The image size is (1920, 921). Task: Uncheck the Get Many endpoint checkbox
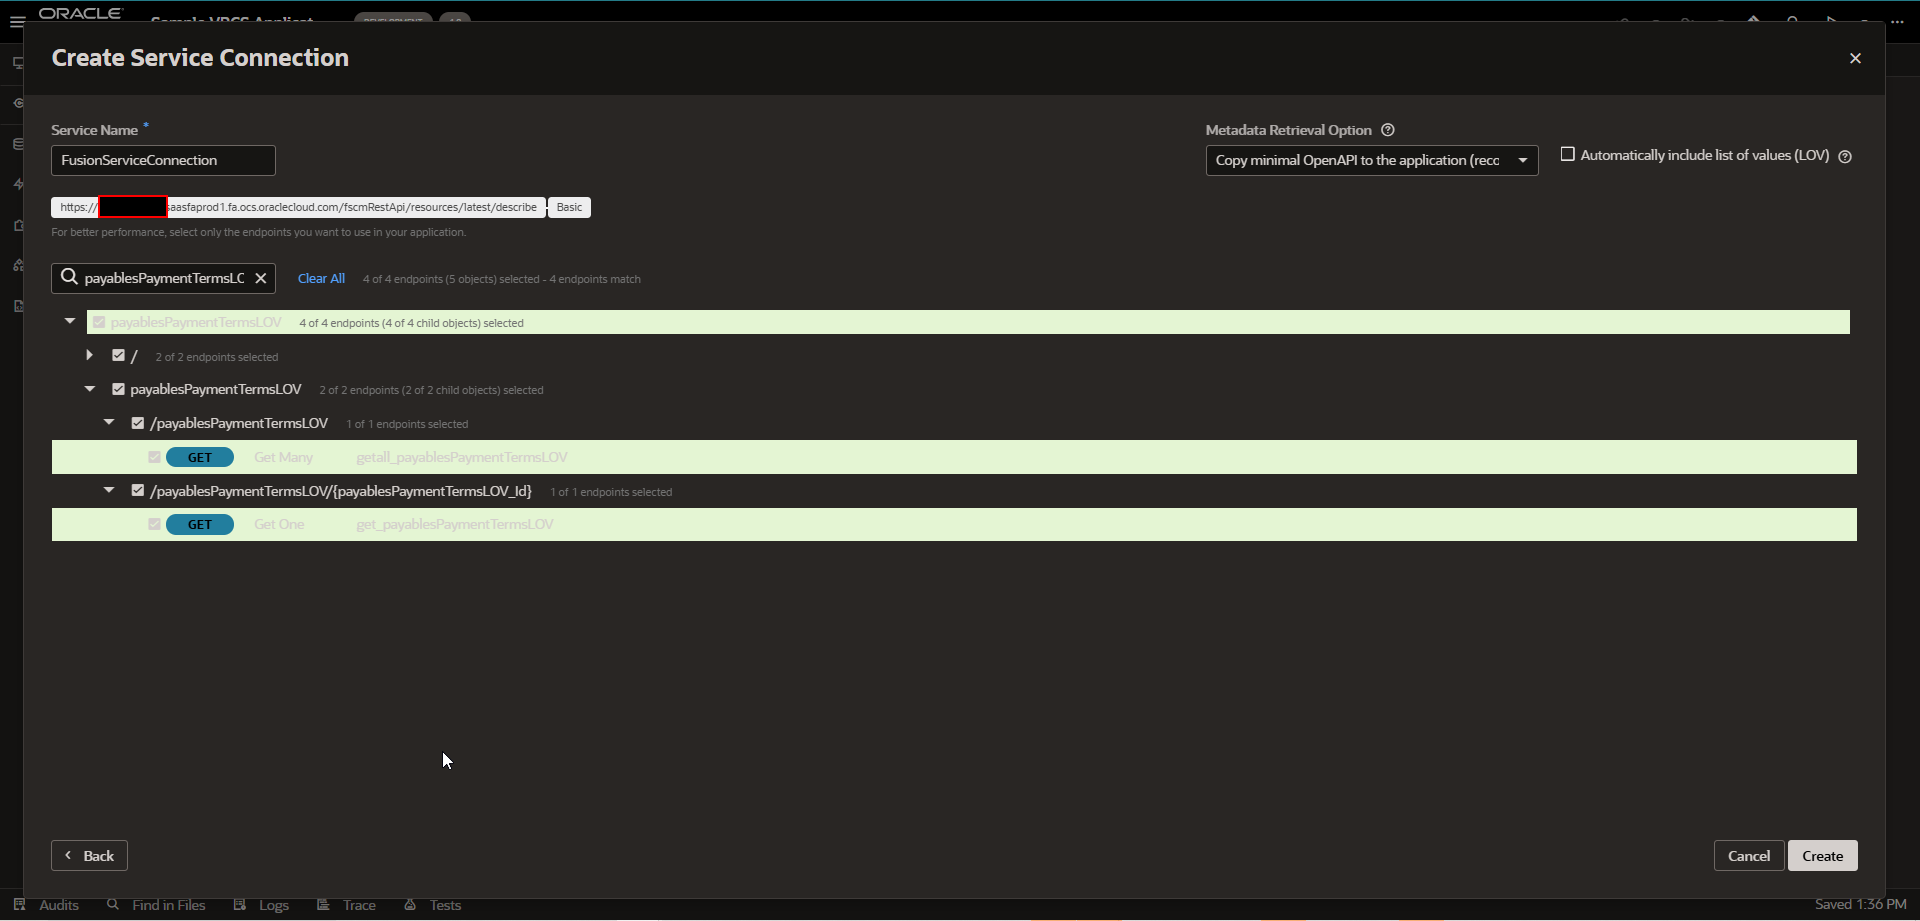(x=154, y=457)
